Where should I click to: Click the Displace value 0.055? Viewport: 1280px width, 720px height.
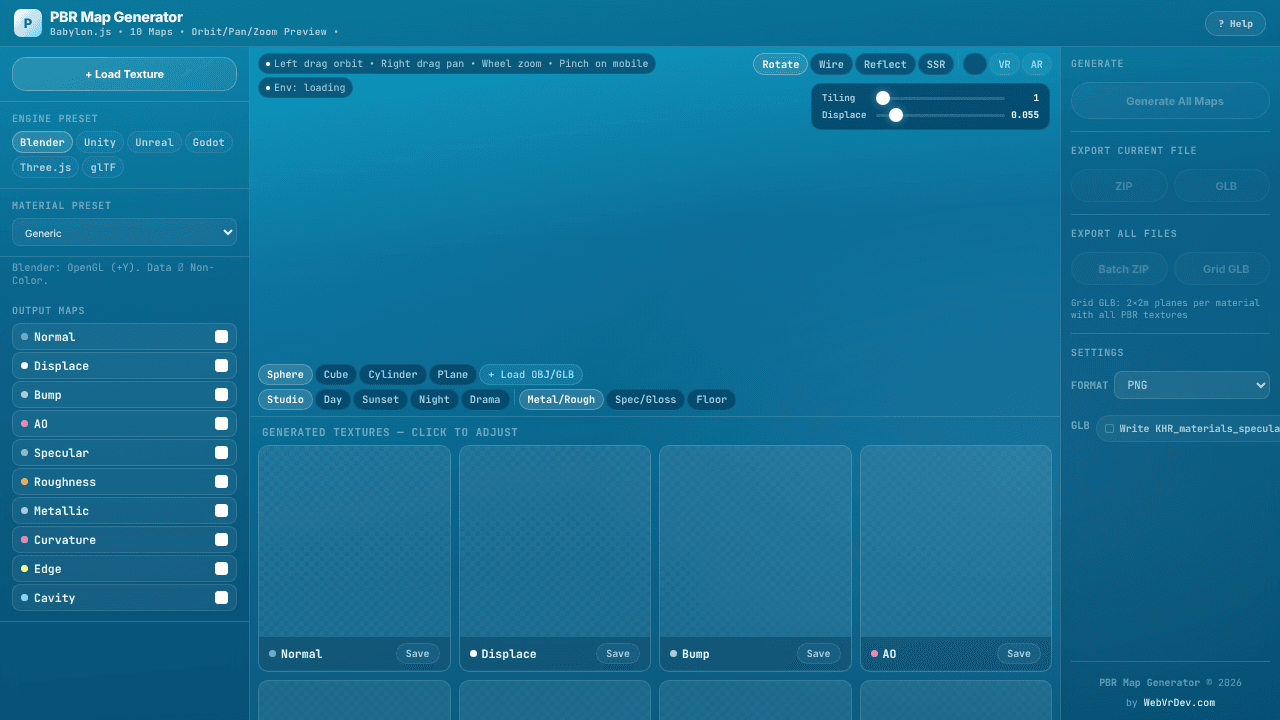coord(1025,115)
